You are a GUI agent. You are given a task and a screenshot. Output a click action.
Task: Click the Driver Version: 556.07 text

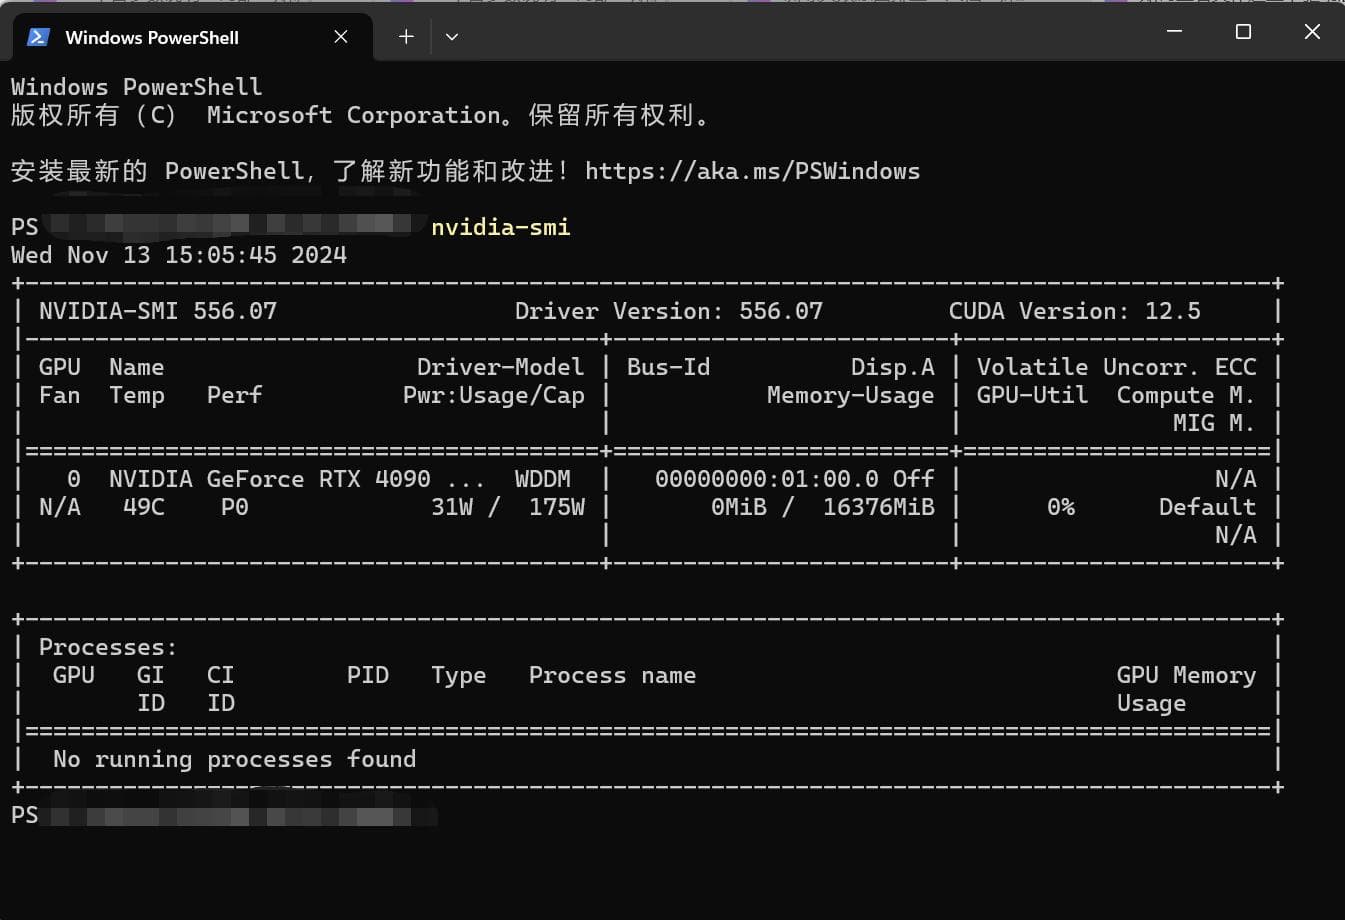[x=668, y=311]
